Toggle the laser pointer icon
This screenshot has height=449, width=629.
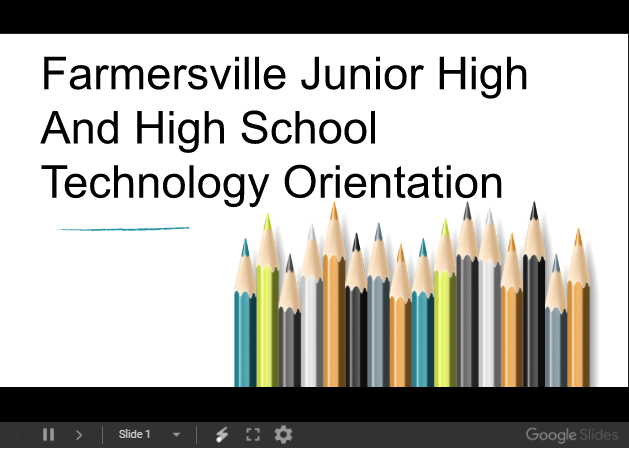222,435
